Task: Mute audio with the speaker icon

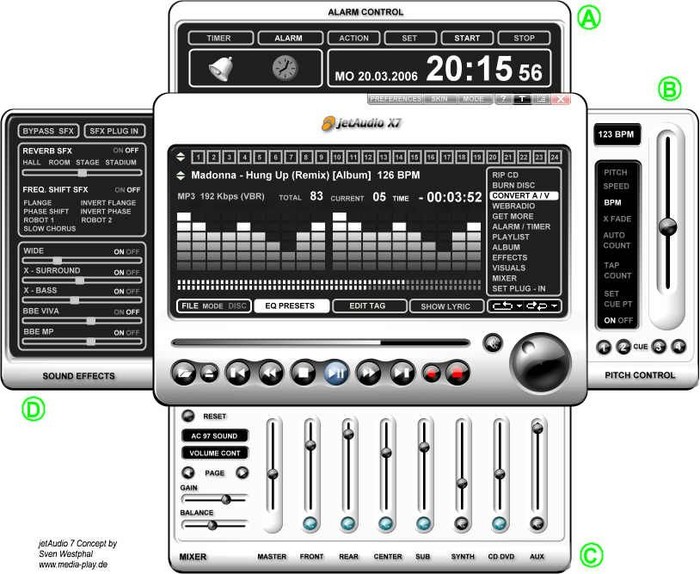Action: coord(492,343)
